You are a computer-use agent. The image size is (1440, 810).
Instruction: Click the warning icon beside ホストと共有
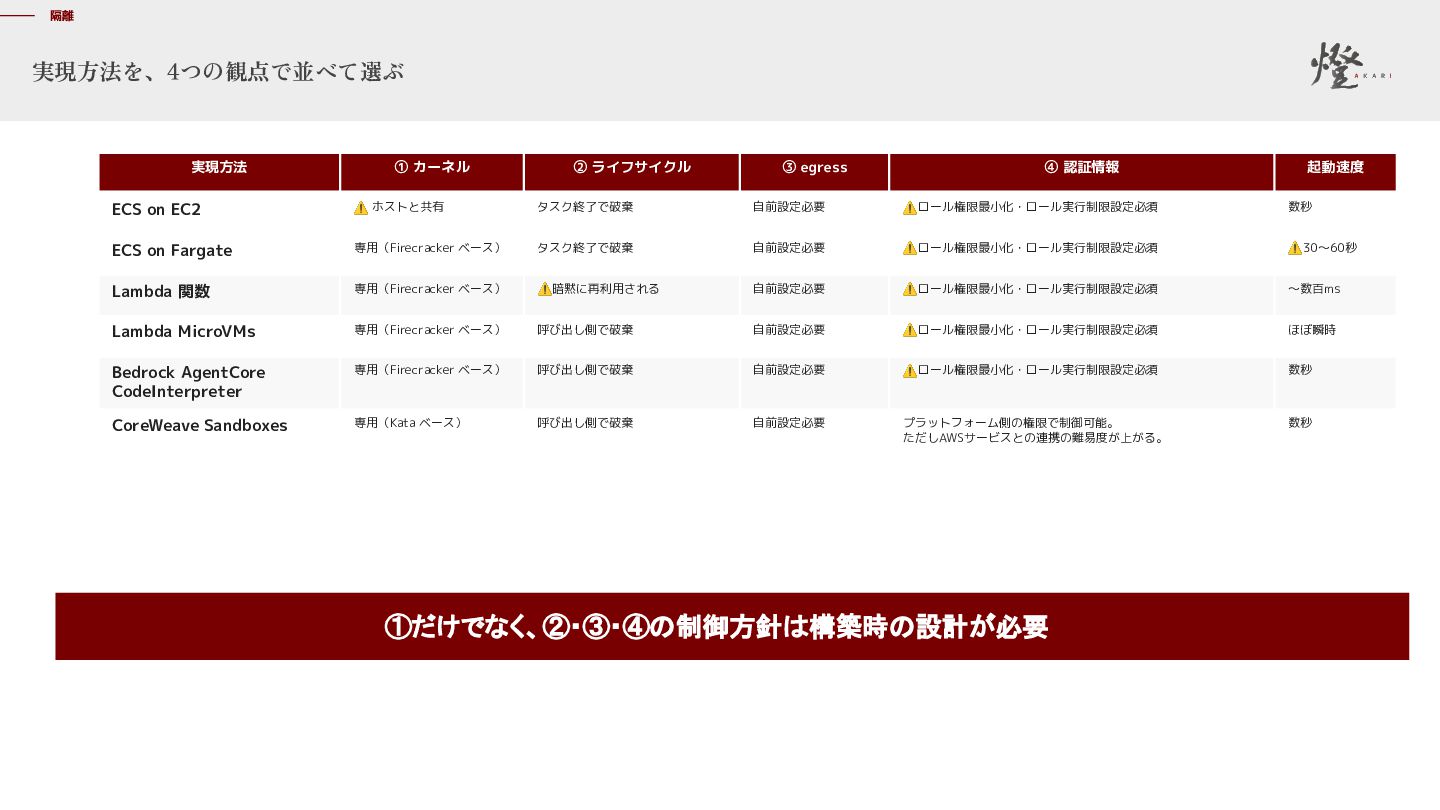pyautogui.click(x=361, y=208)
